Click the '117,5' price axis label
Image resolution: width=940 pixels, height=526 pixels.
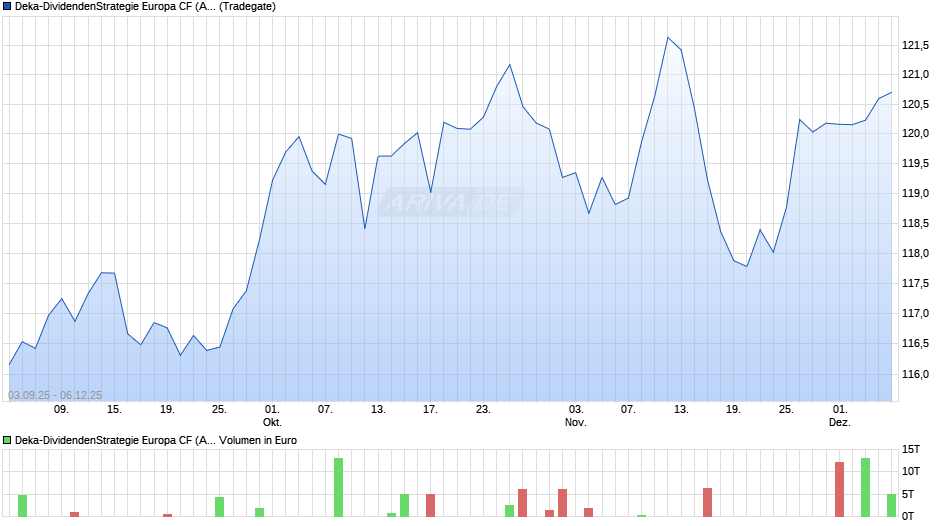(x=915, y=283)
